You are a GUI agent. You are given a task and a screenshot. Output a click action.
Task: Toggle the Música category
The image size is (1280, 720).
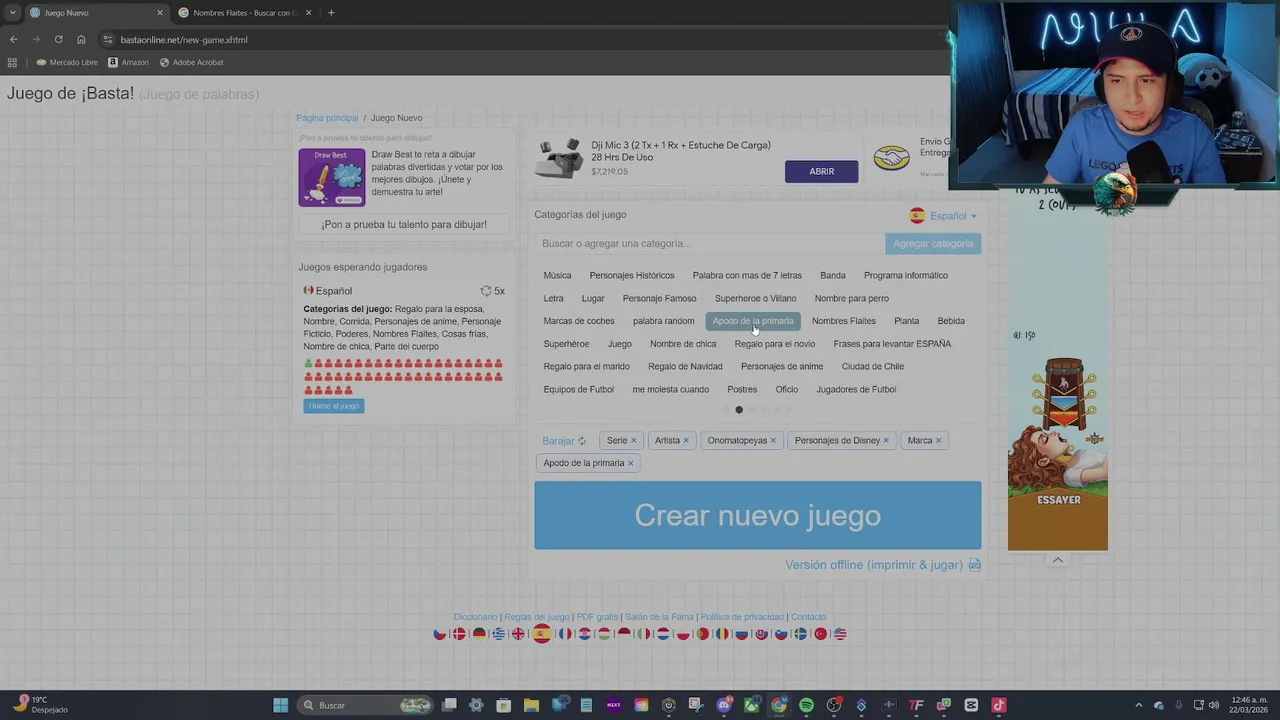pyautogui.click(x=557, y=275)
